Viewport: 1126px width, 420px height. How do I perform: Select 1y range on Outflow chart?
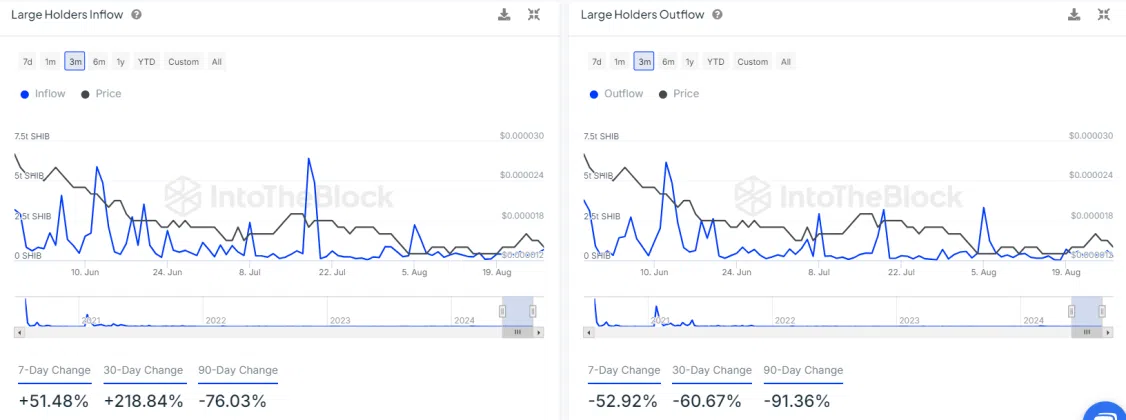690,62
